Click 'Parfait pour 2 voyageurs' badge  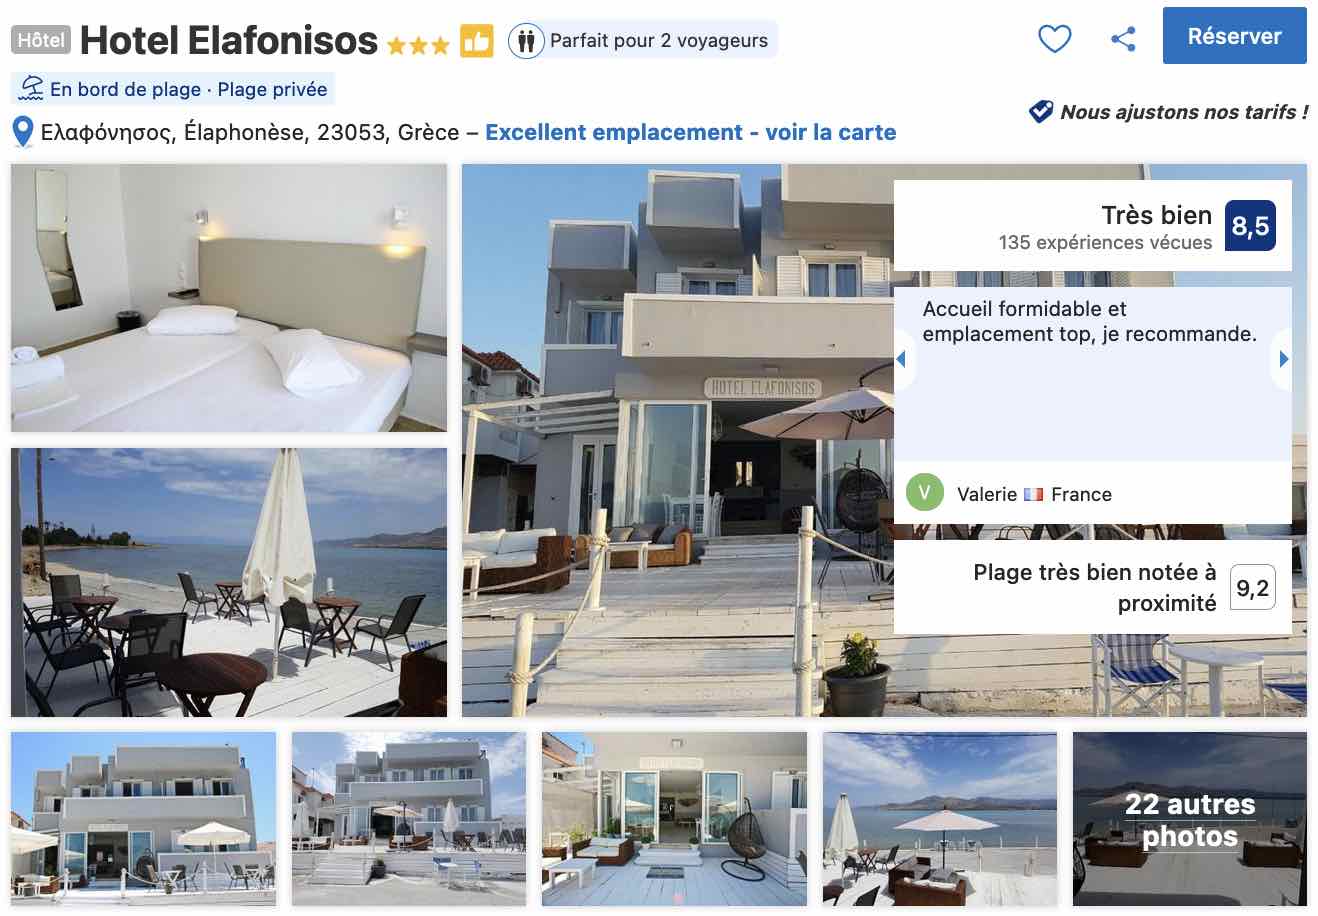click(642, 41)
